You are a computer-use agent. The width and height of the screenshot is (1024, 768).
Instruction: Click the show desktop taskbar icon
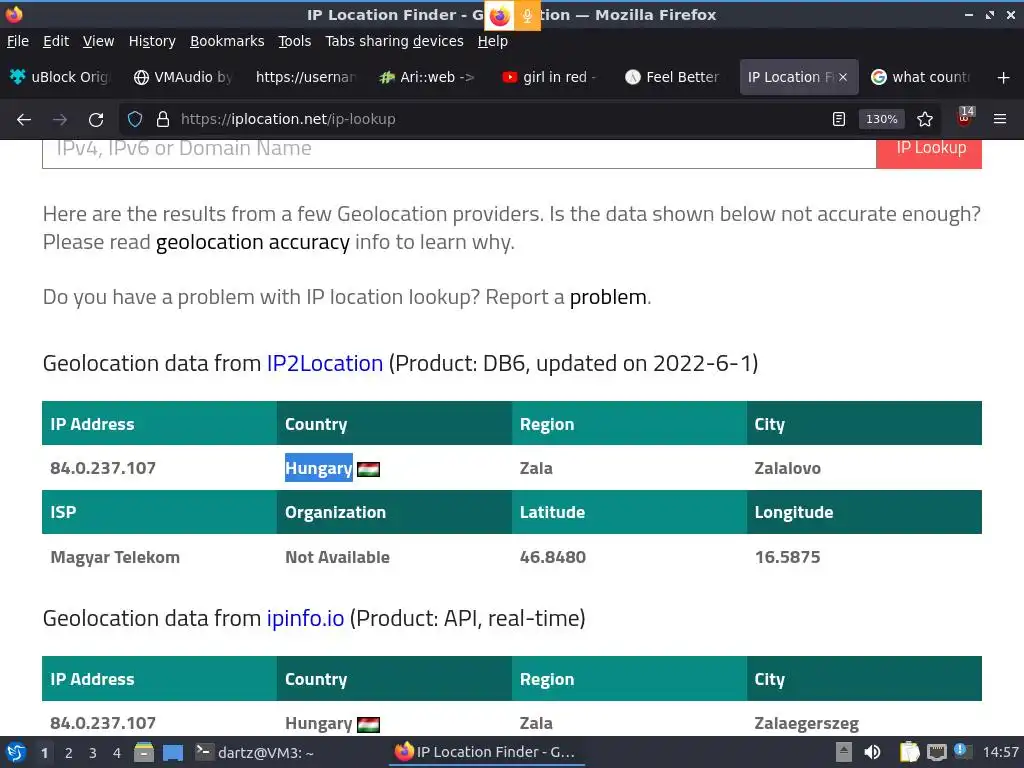(x=172, y=752)
